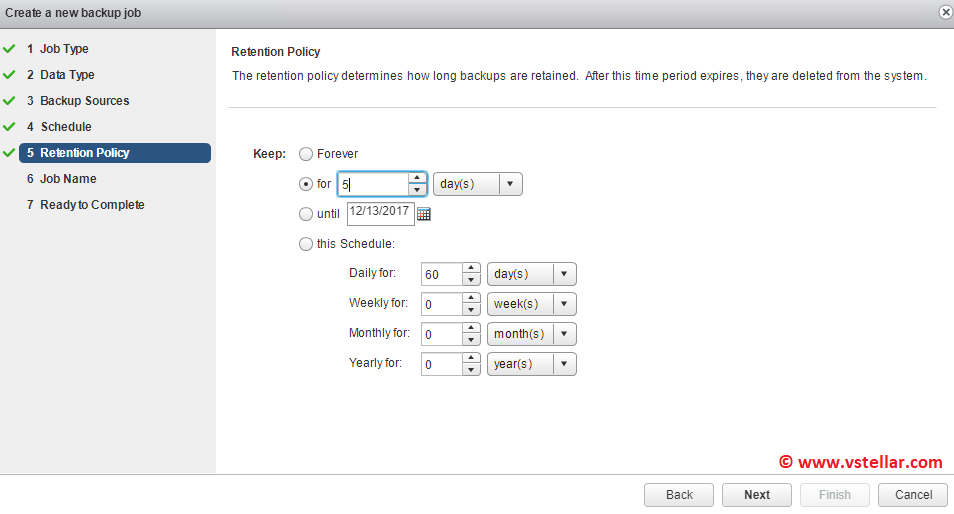Increment the Daily for spinner
Screen dimensions: 954x514
pos(471,268)
